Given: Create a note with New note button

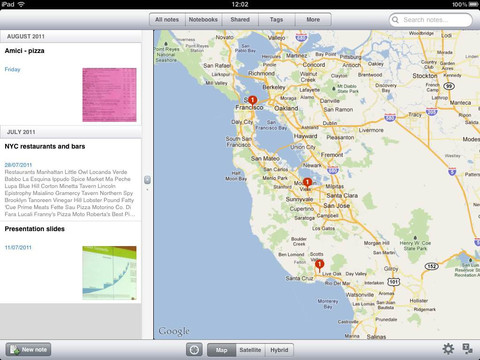Looking at the screenshot, I should pos(28,350).
